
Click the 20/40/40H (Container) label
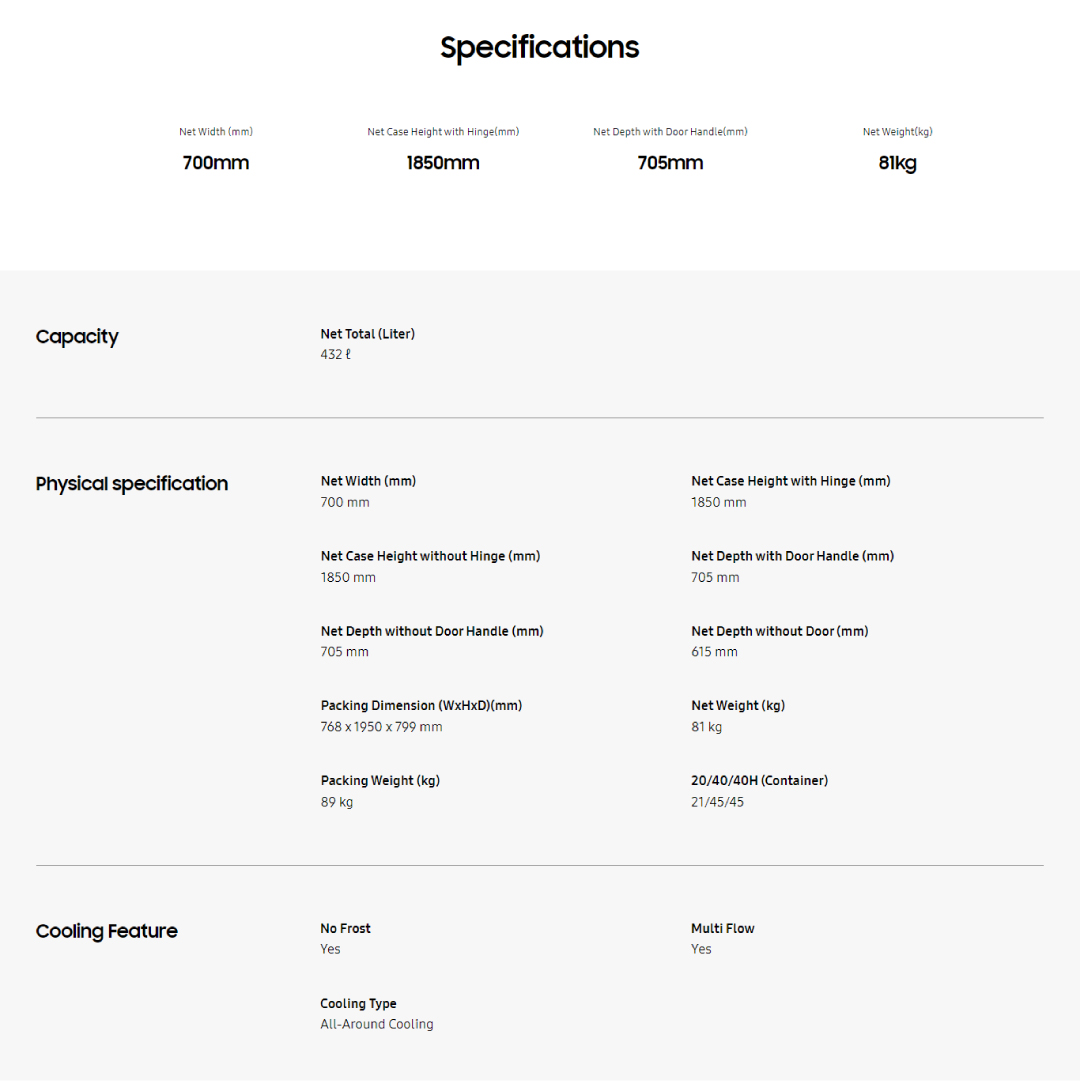tap(759, 781)
